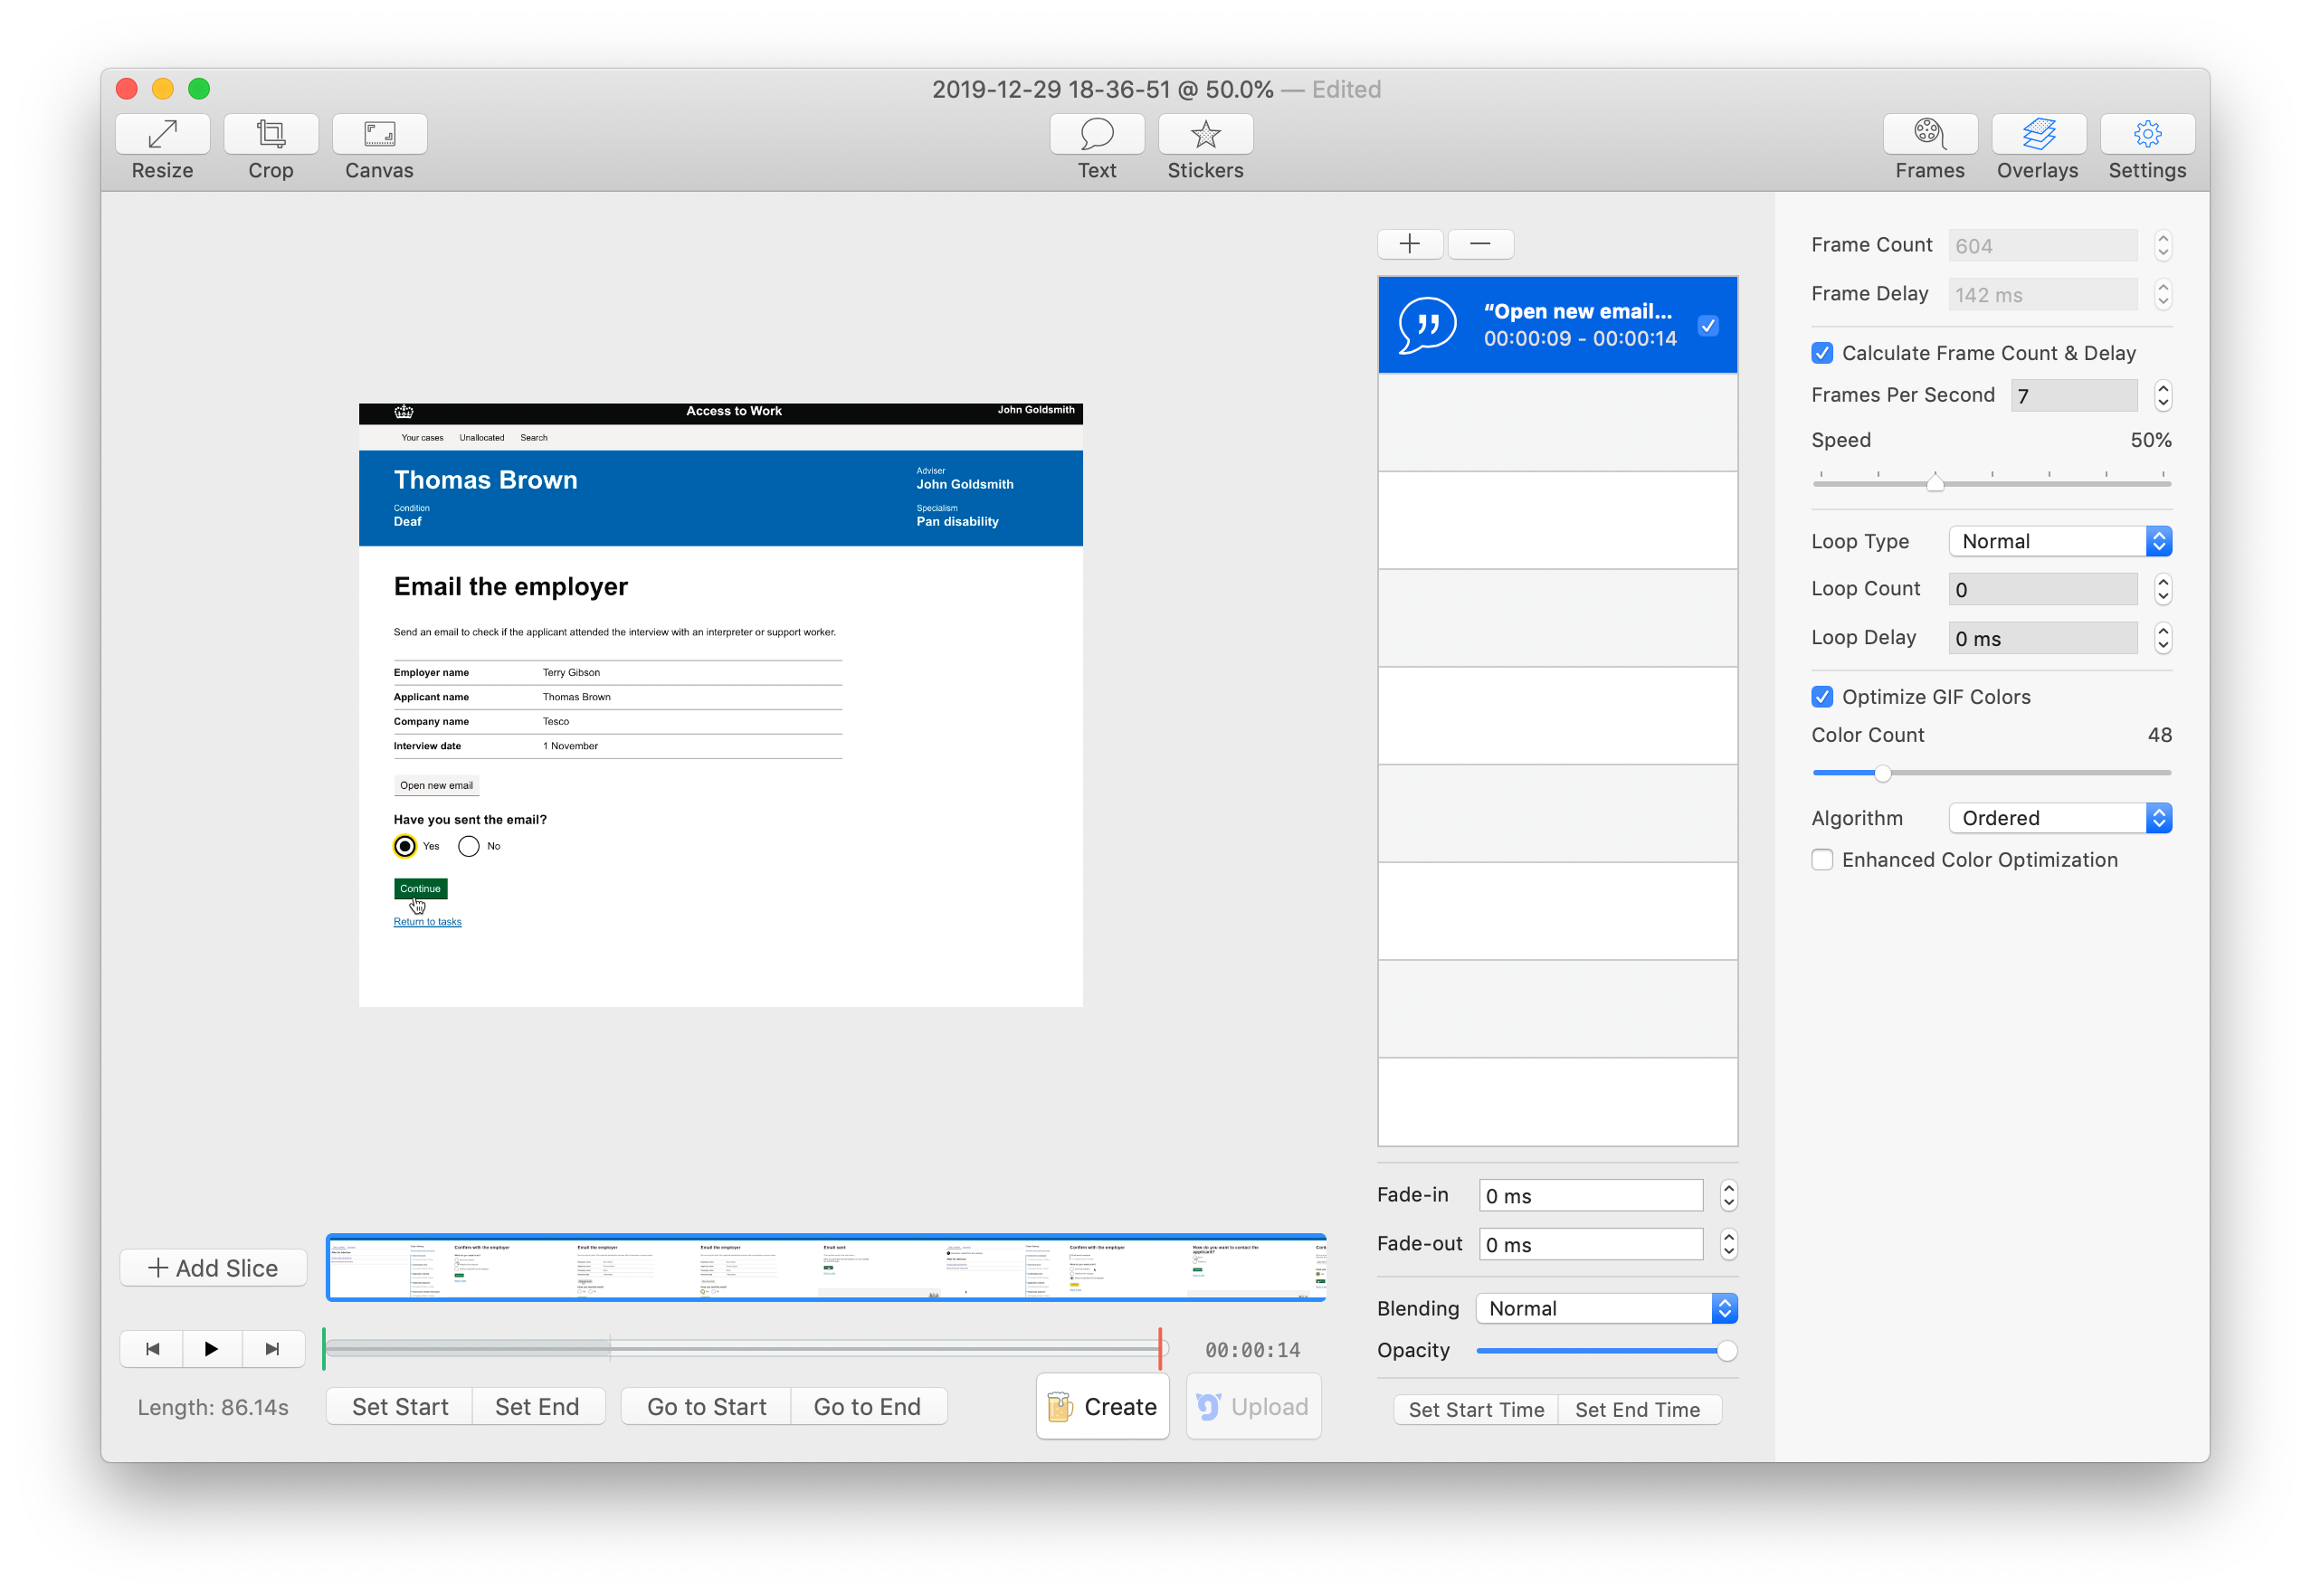Select the 'Open new email' caption entry
2311x1596 pixels.
pos(1557,324)
